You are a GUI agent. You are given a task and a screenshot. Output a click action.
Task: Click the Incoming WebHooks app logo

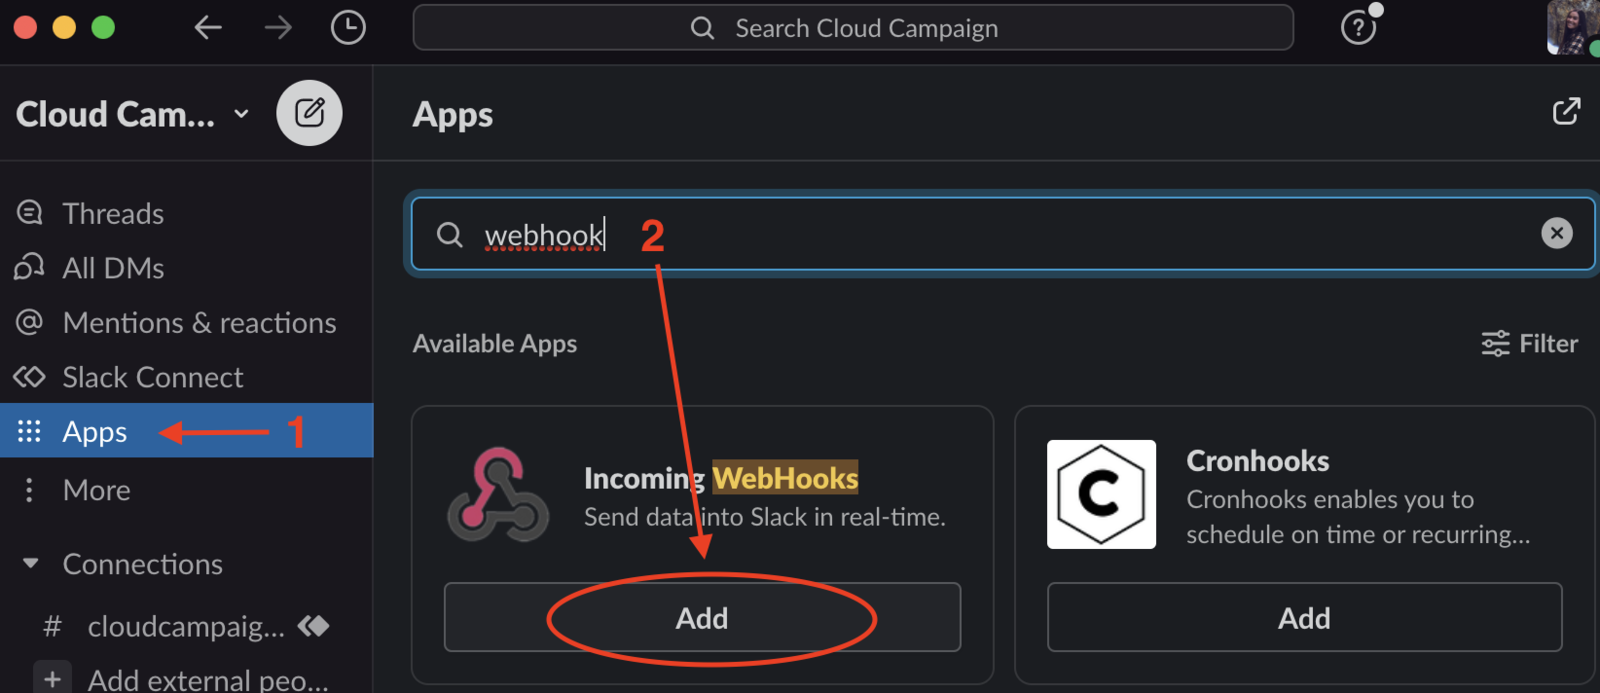(x=498, y=495)
